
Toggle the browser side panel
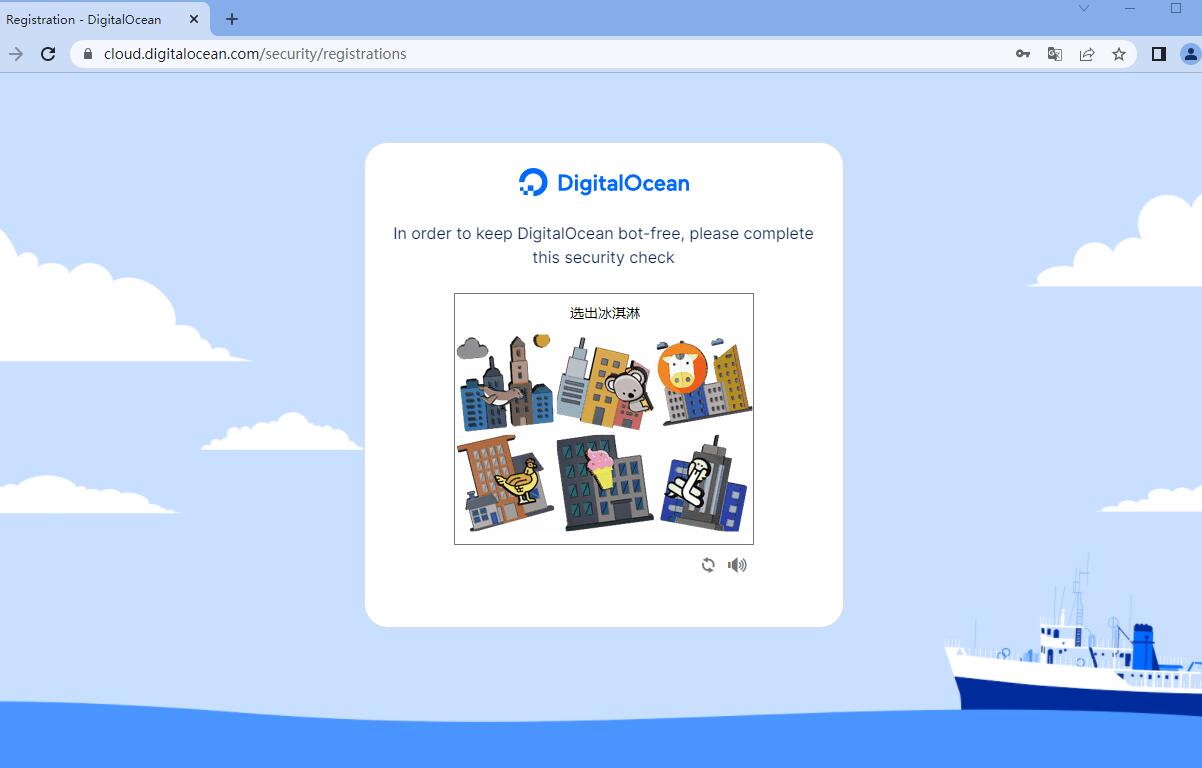point(1158,54)
